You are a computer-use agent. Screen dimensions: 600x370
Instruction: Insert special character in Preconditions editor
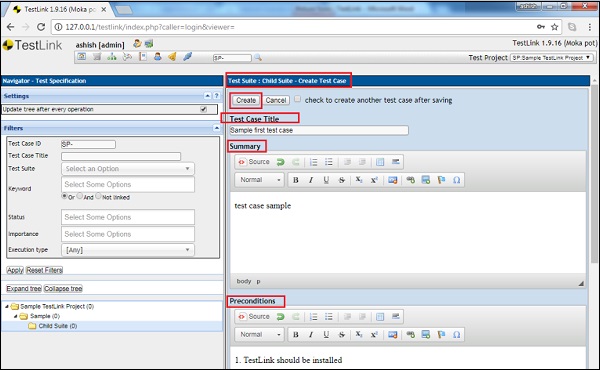[457, 334]
